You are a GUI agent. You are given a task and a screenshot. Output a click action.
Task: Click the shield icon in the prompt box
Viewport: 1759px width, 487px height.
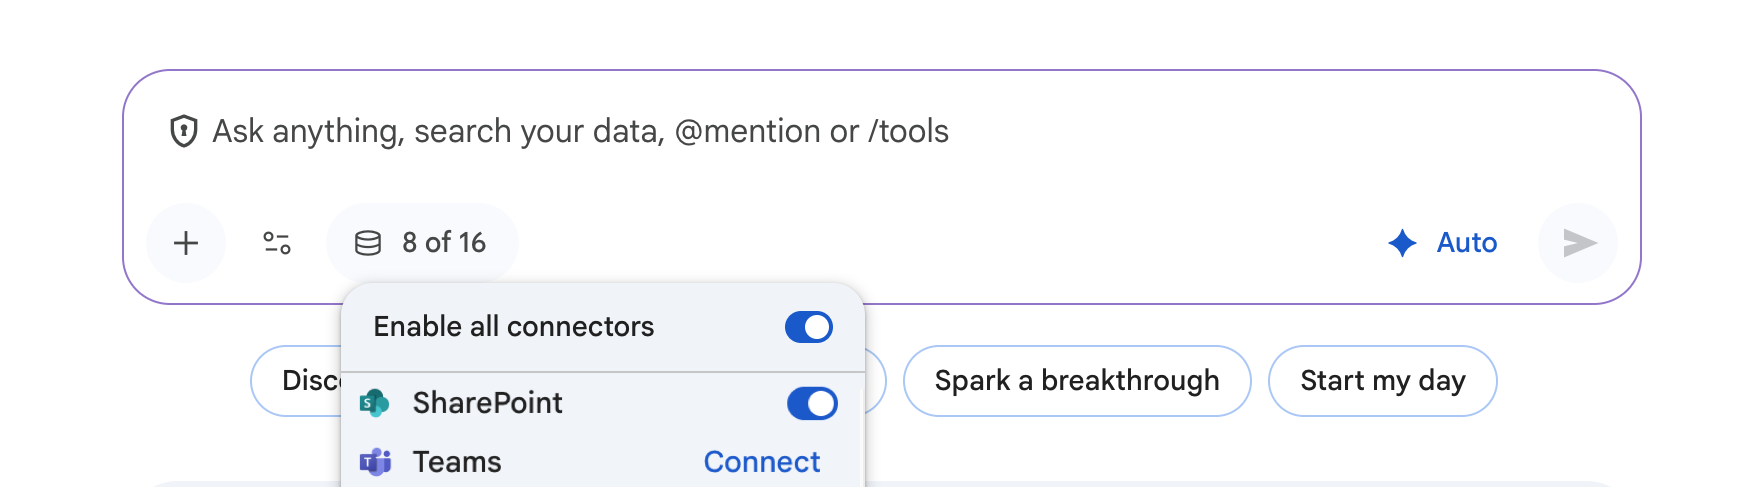pyautogui.click(x=184, y=131)
